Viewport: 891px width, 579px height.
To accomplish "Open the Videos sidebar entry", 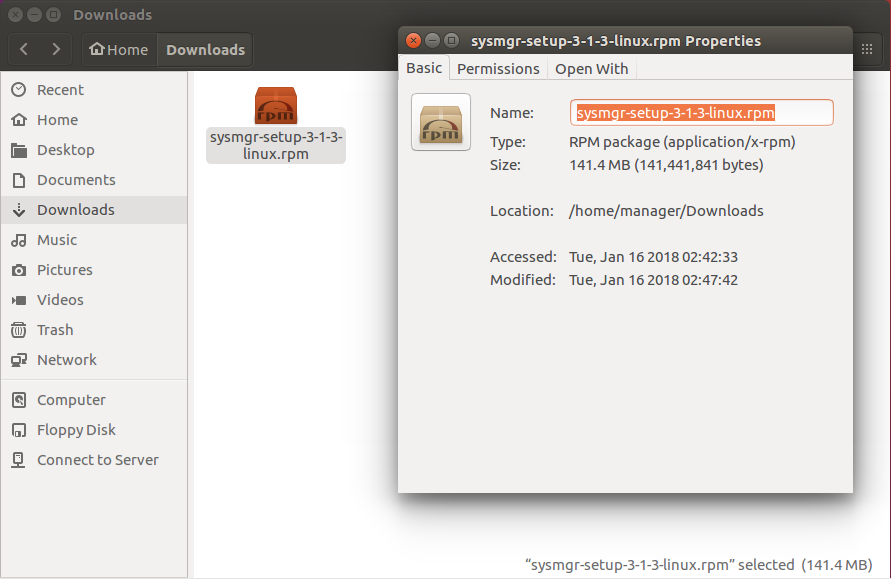I will click(x=94, y=300).
